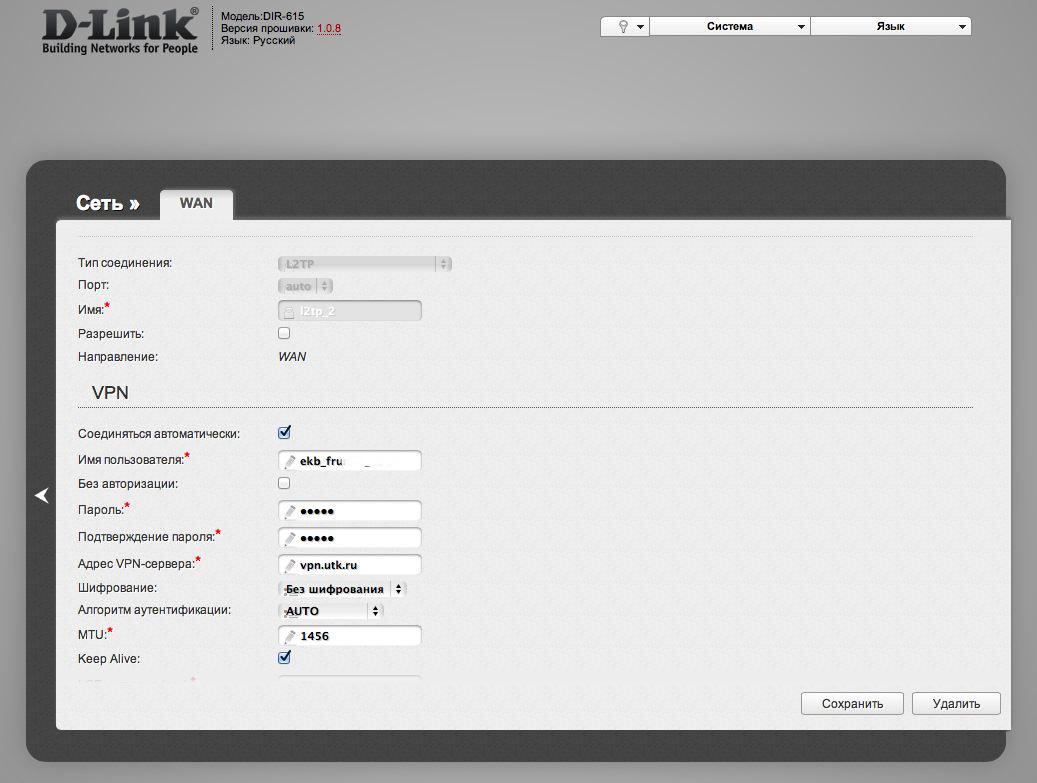The image size is (1037, 783).
Task: Open the lightbulb hints dropdown
Action: point(625,26)
